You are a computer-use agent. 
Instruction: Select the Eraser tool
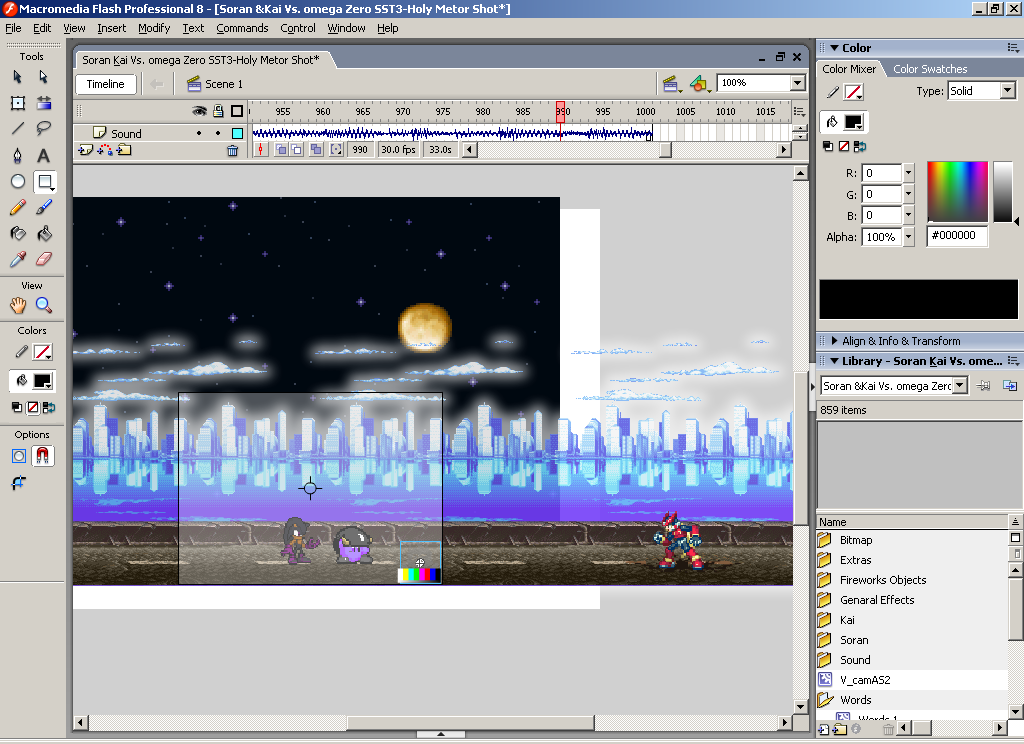[44, 259]
